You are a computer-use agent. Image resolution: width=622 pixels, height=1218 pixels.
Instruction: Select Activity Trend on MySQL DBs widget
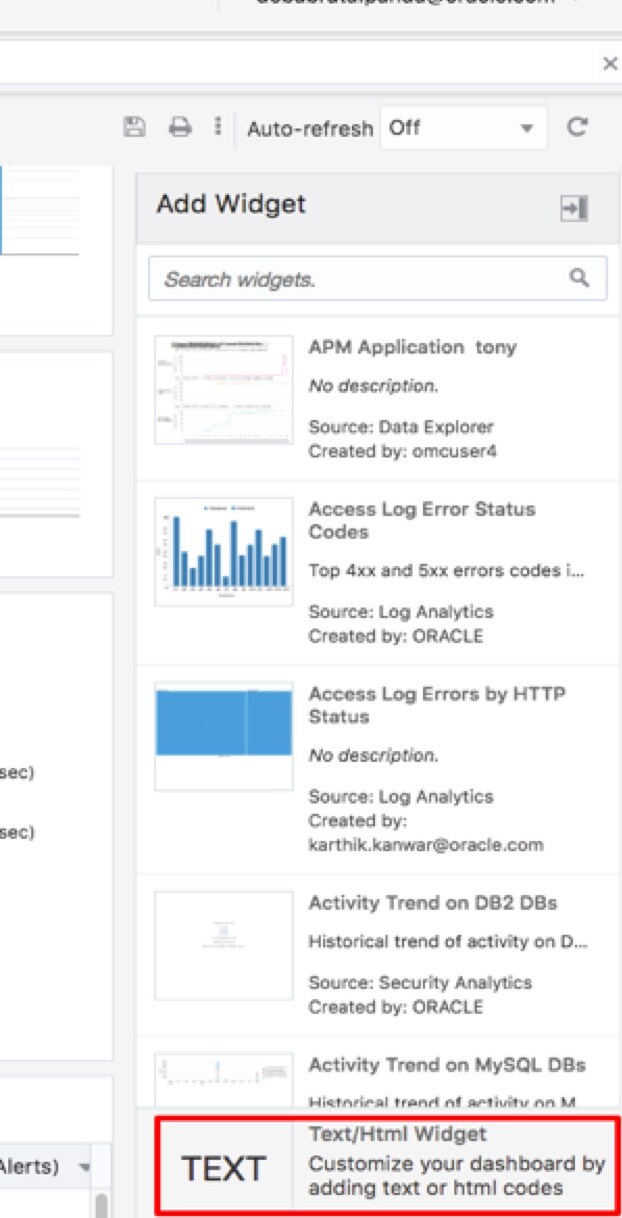point(446,1064)
